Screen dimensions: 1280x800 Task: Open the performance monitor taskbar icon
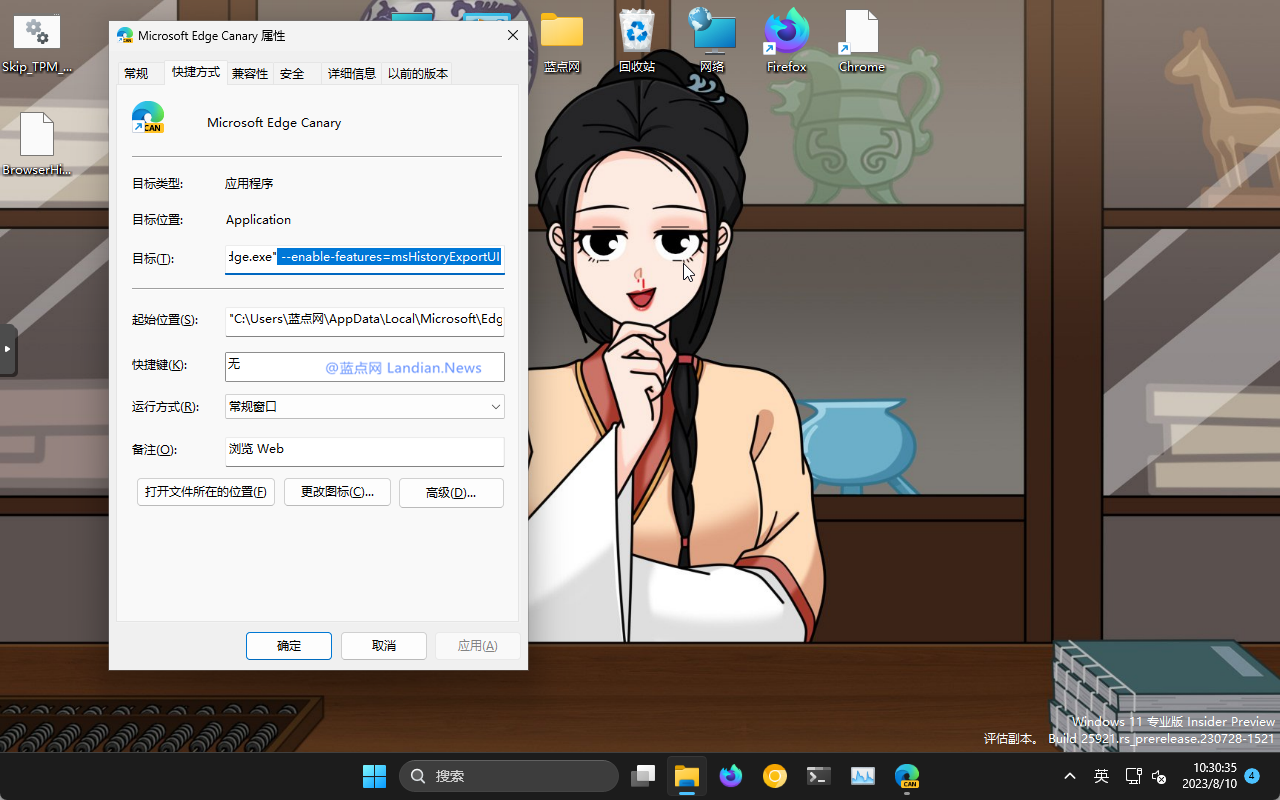(863, 776)
